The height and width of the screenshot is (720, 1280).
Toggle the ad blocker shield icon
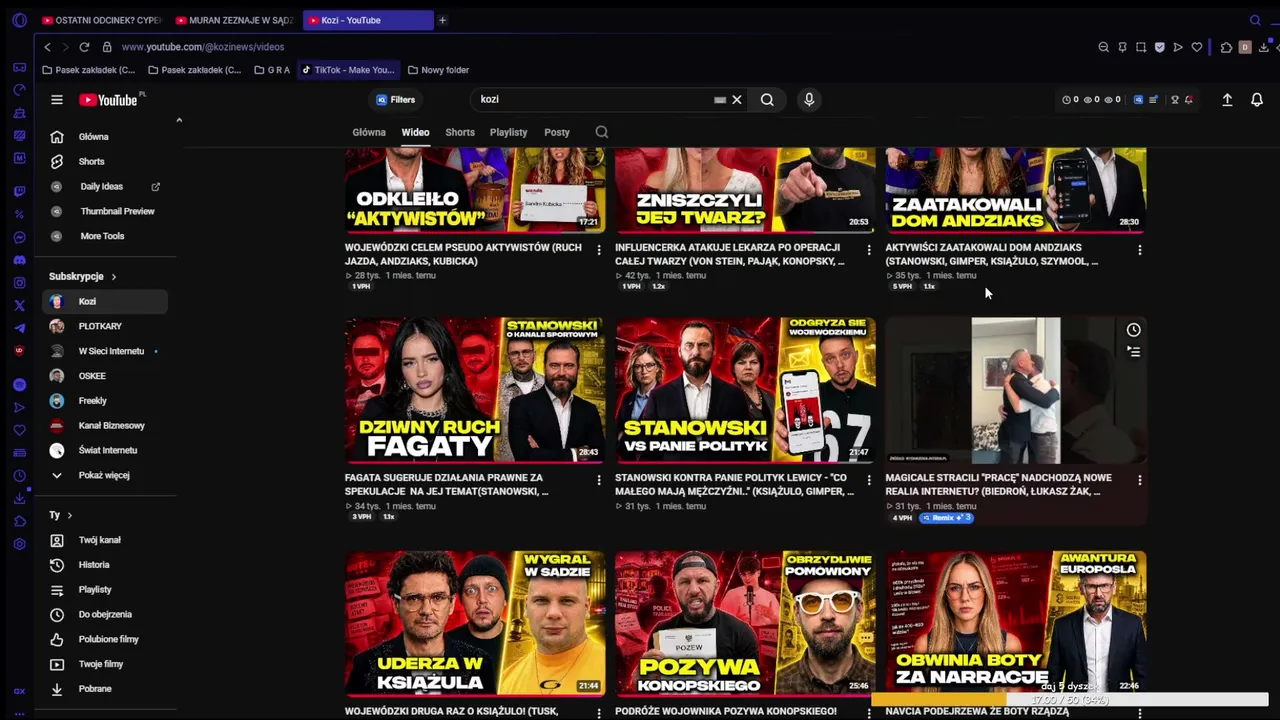pyautogui.click(x=1159, y=47)
